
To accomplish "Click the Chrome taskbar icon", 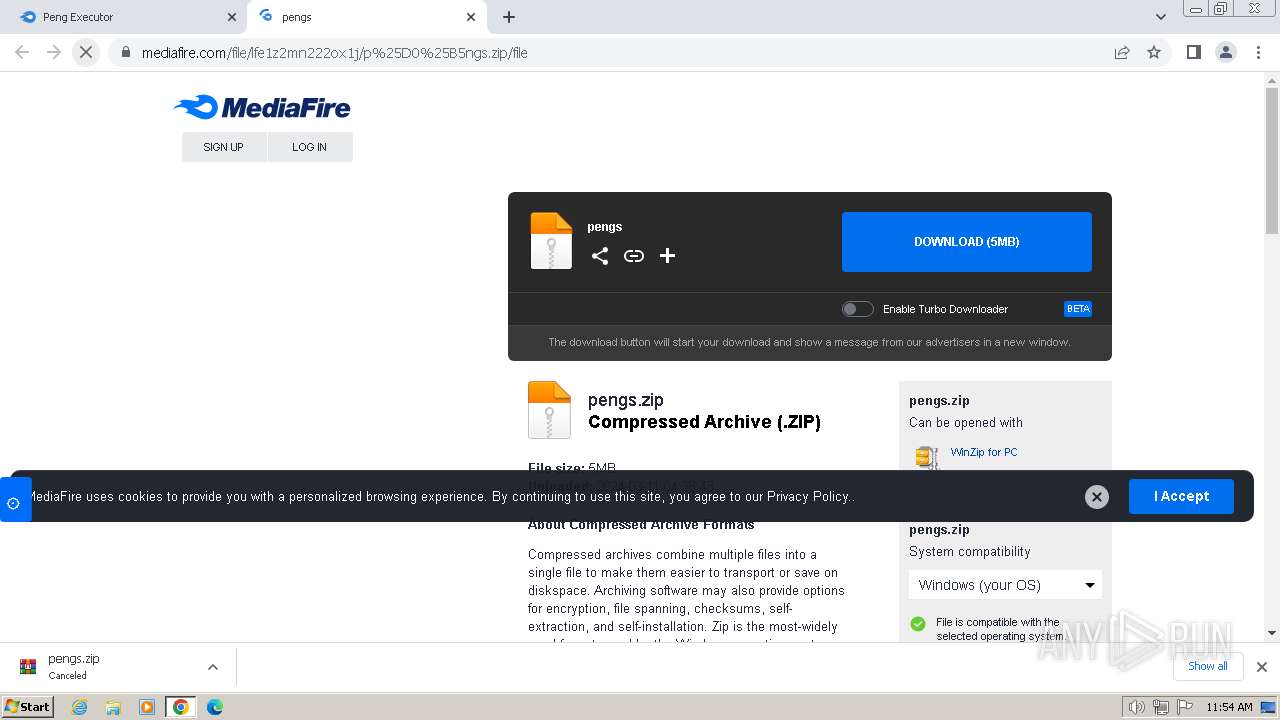I will 180,707.
